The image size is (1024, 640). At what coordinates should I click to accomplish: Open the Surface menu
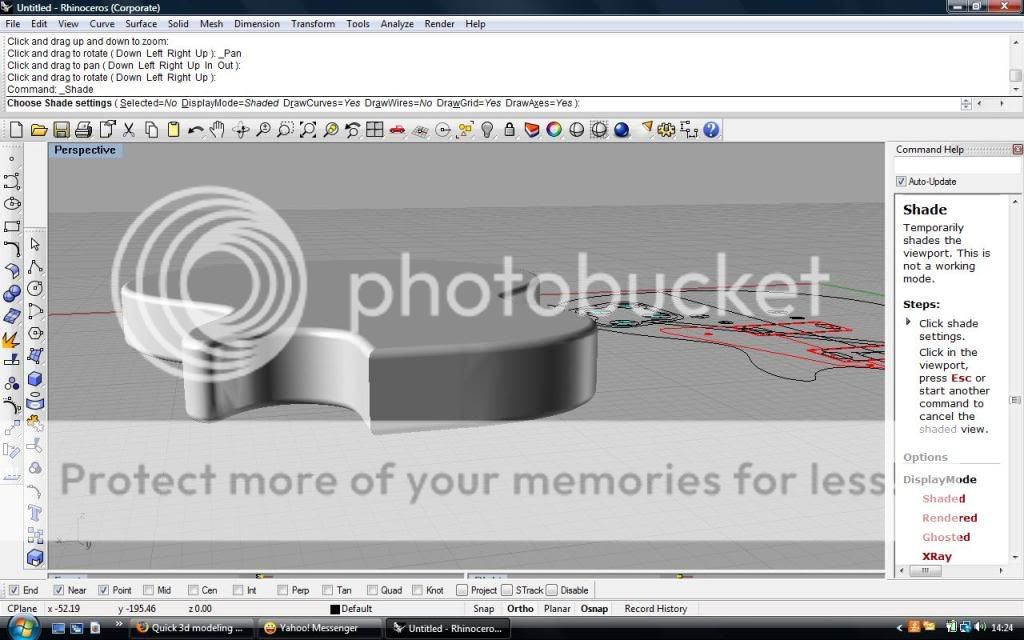tap(141, 24)
